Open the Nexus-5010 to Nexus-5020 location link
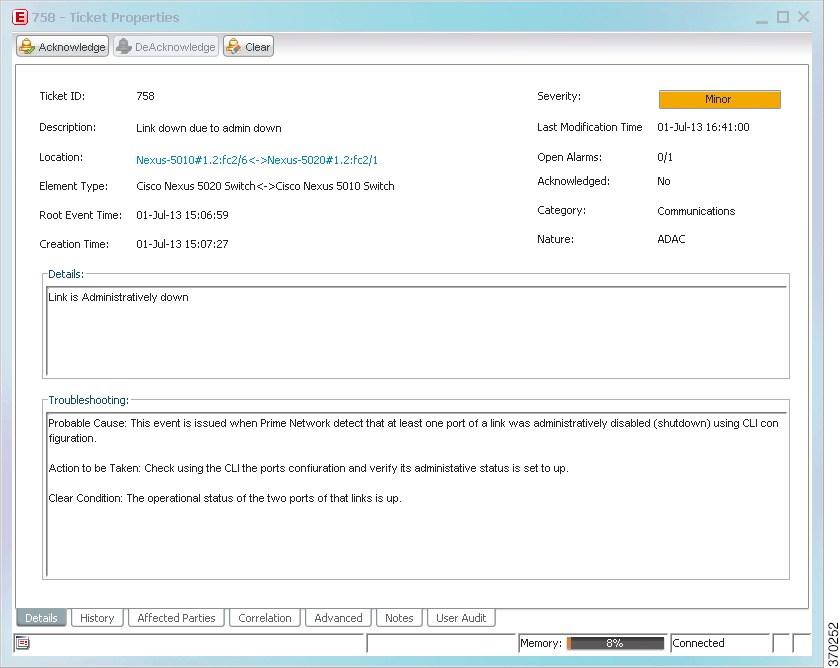This screenshot has width=840, height=668. tap(257, 160)
